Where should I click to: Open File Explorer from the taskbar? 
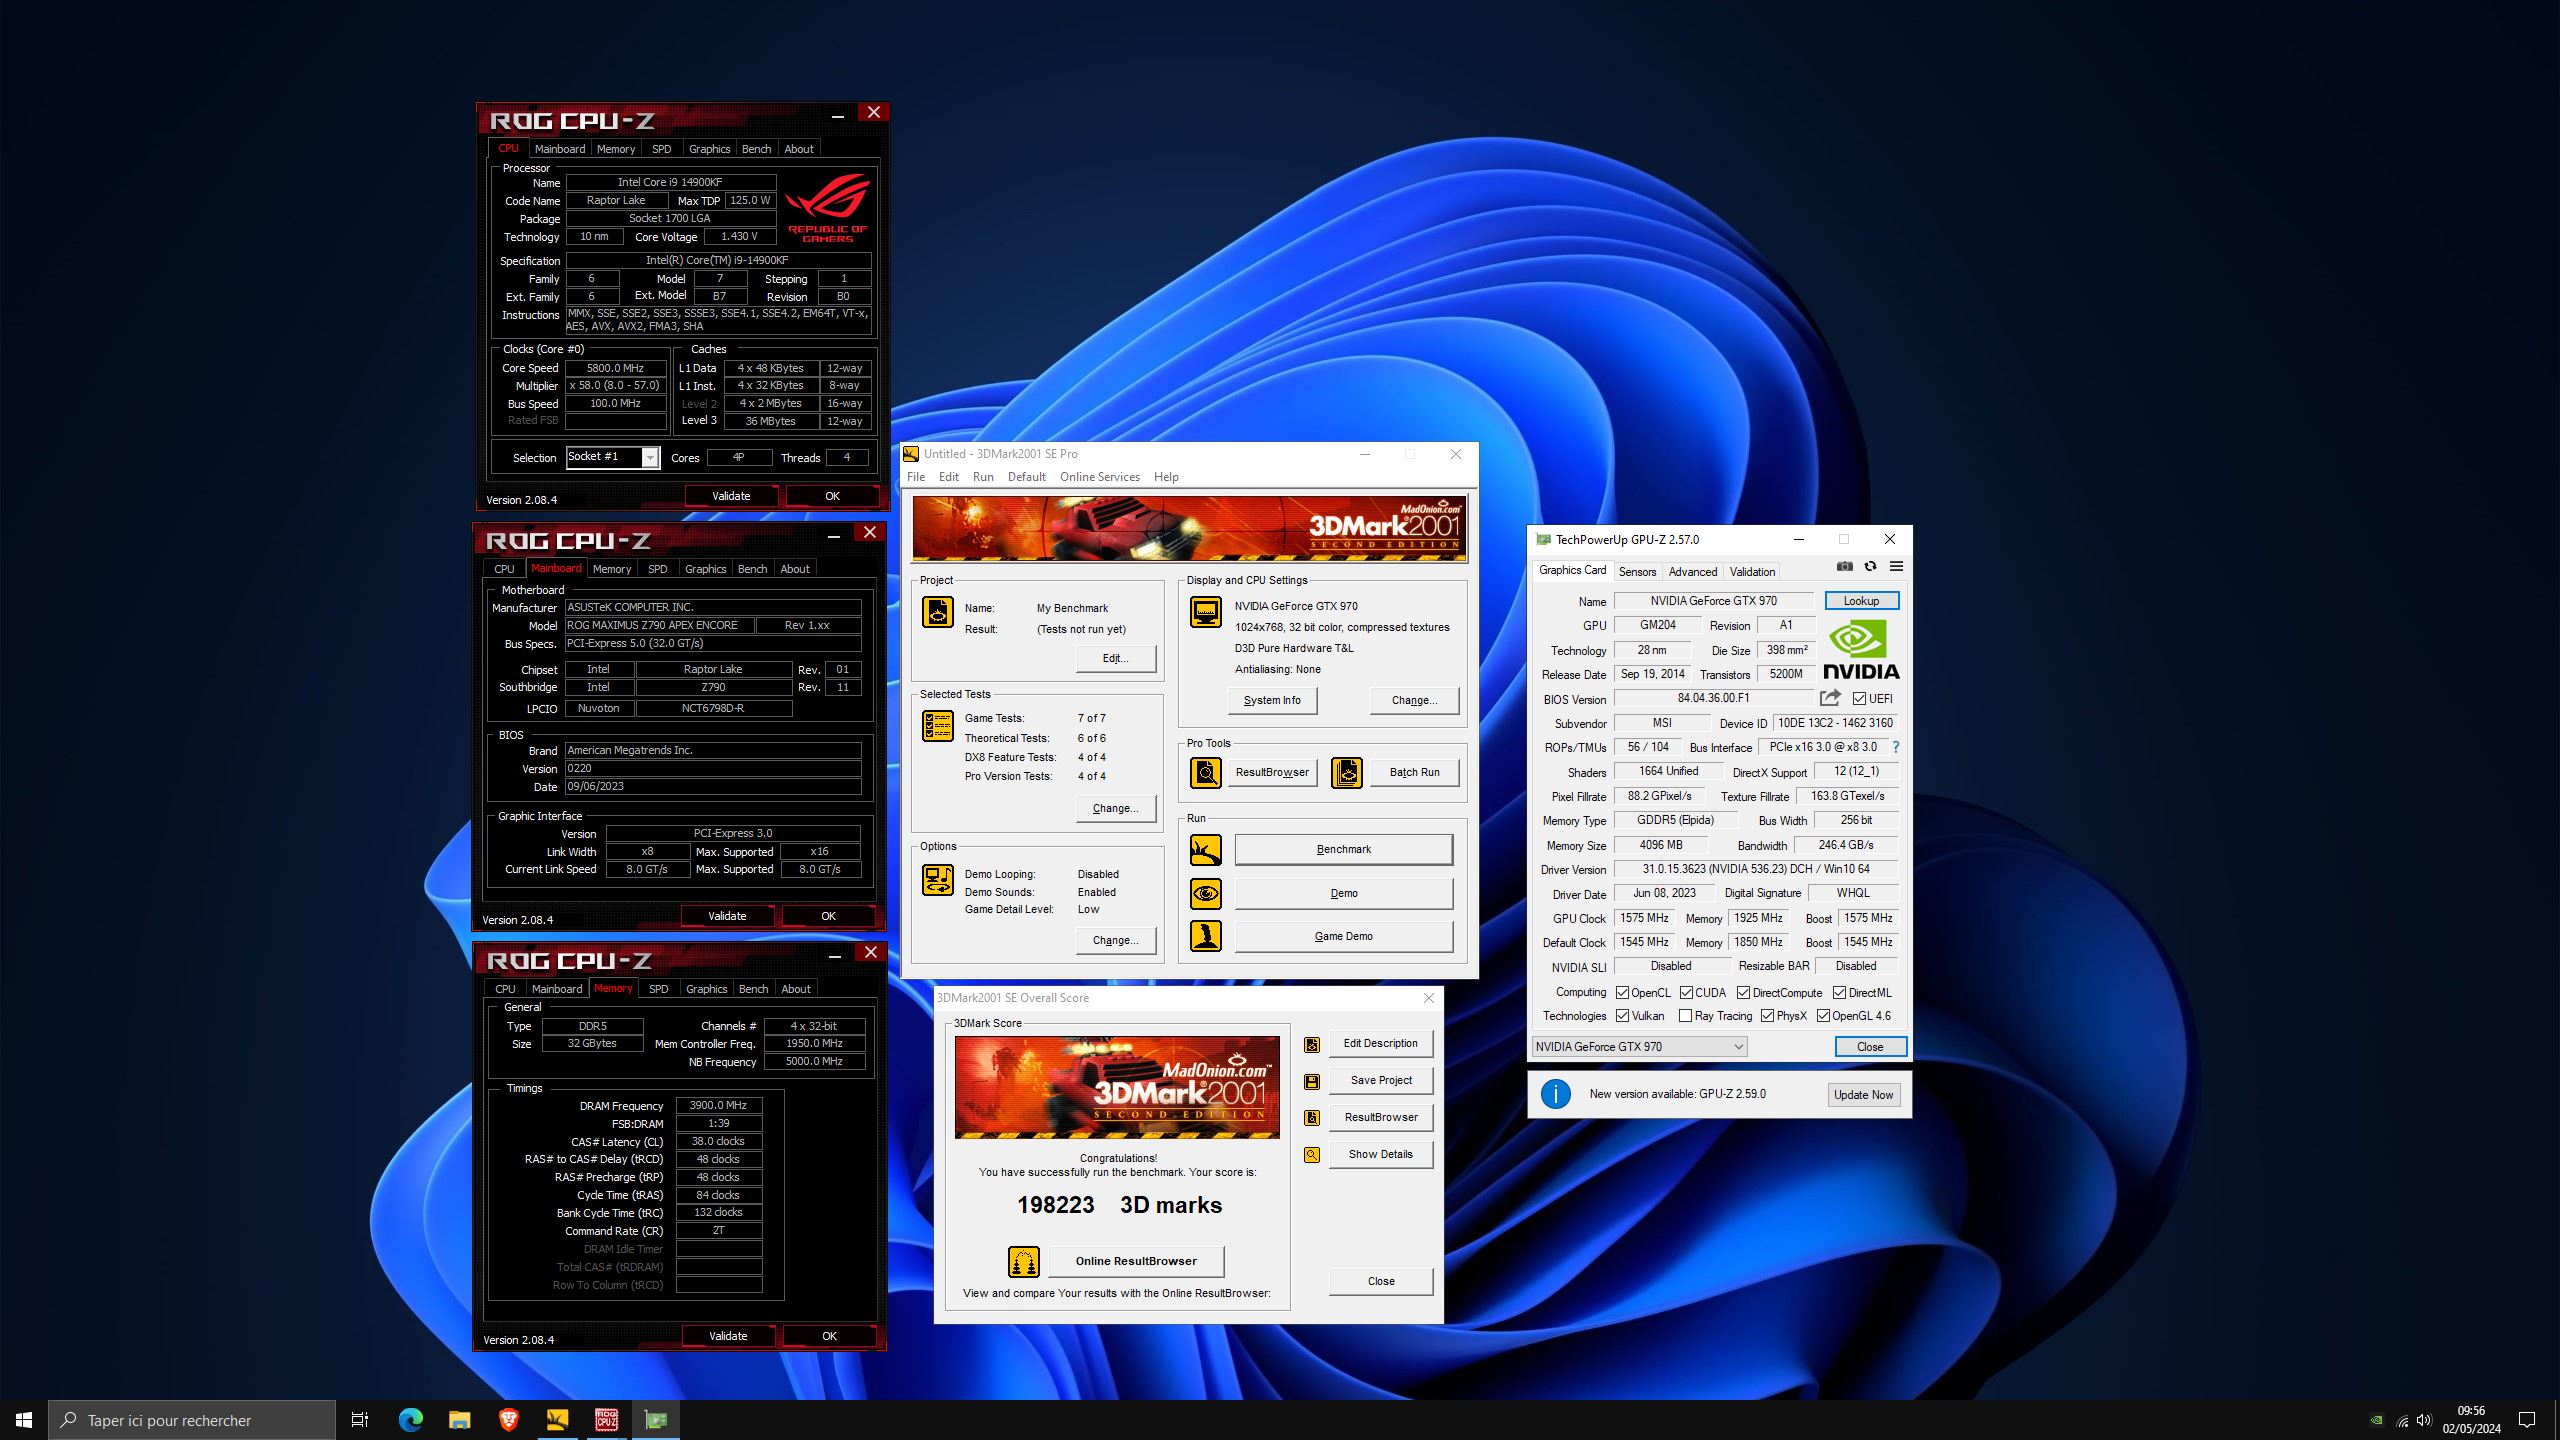(x=459, y=1420)
